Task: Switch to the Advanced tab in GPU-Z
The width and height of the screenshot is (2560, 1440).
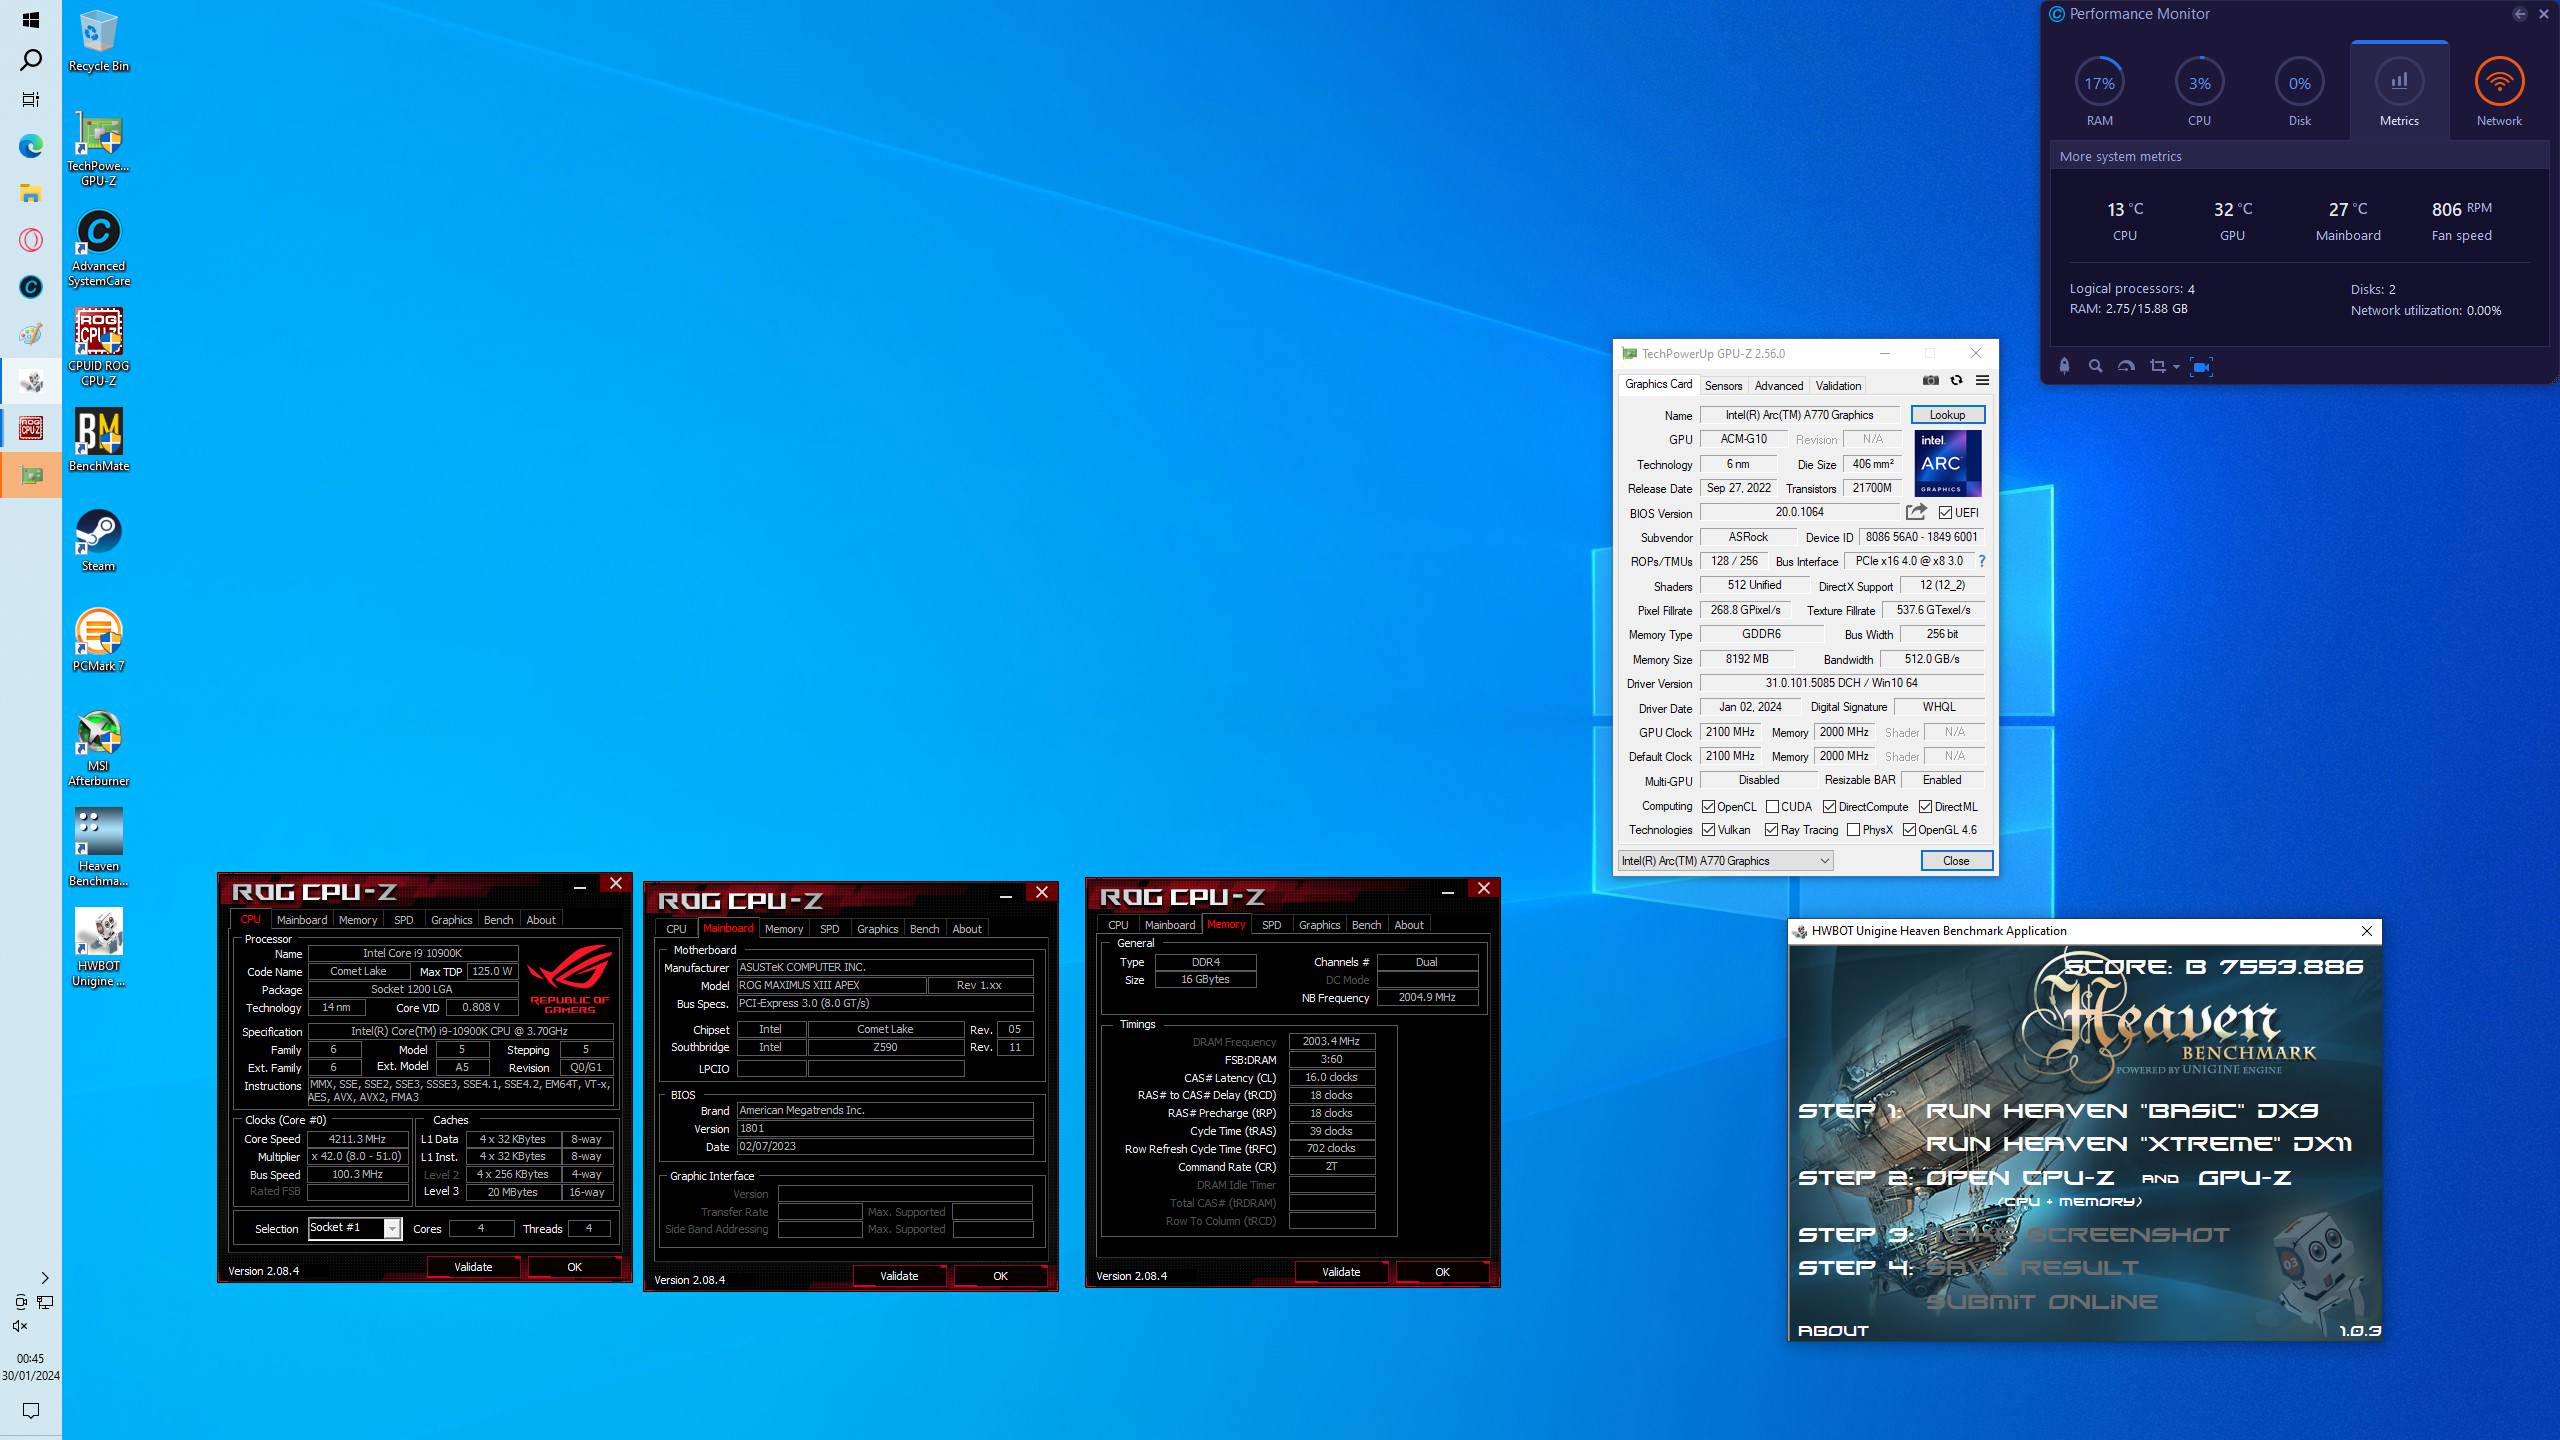Action: [1779, 386]
